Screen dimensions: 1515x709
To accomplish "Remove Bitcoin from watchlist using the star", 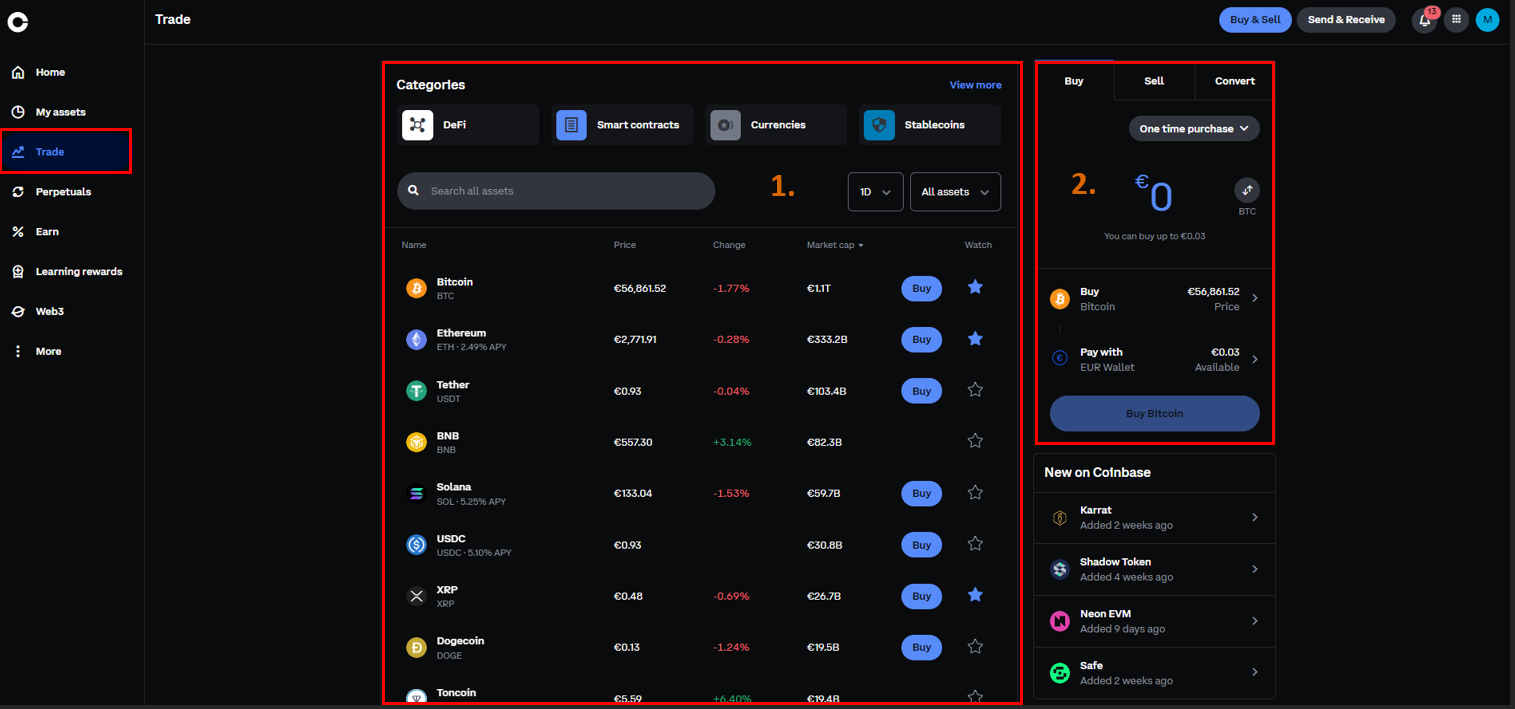I will pyautogui.click(x=975, y=288).
